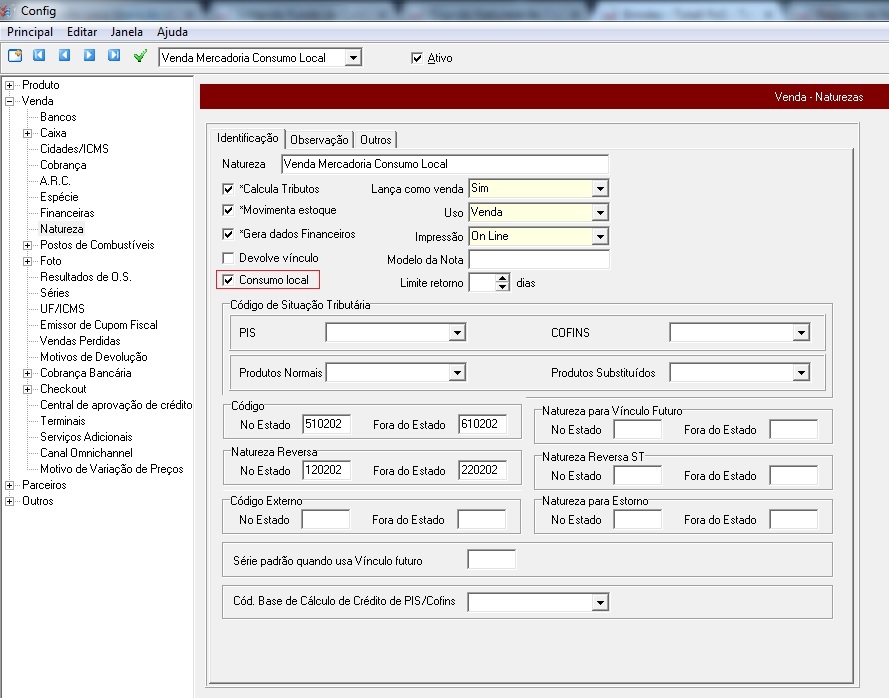This screenshot has height=698, width=889.
Task: Click the Config application icon in title bar
Action: 7,10
